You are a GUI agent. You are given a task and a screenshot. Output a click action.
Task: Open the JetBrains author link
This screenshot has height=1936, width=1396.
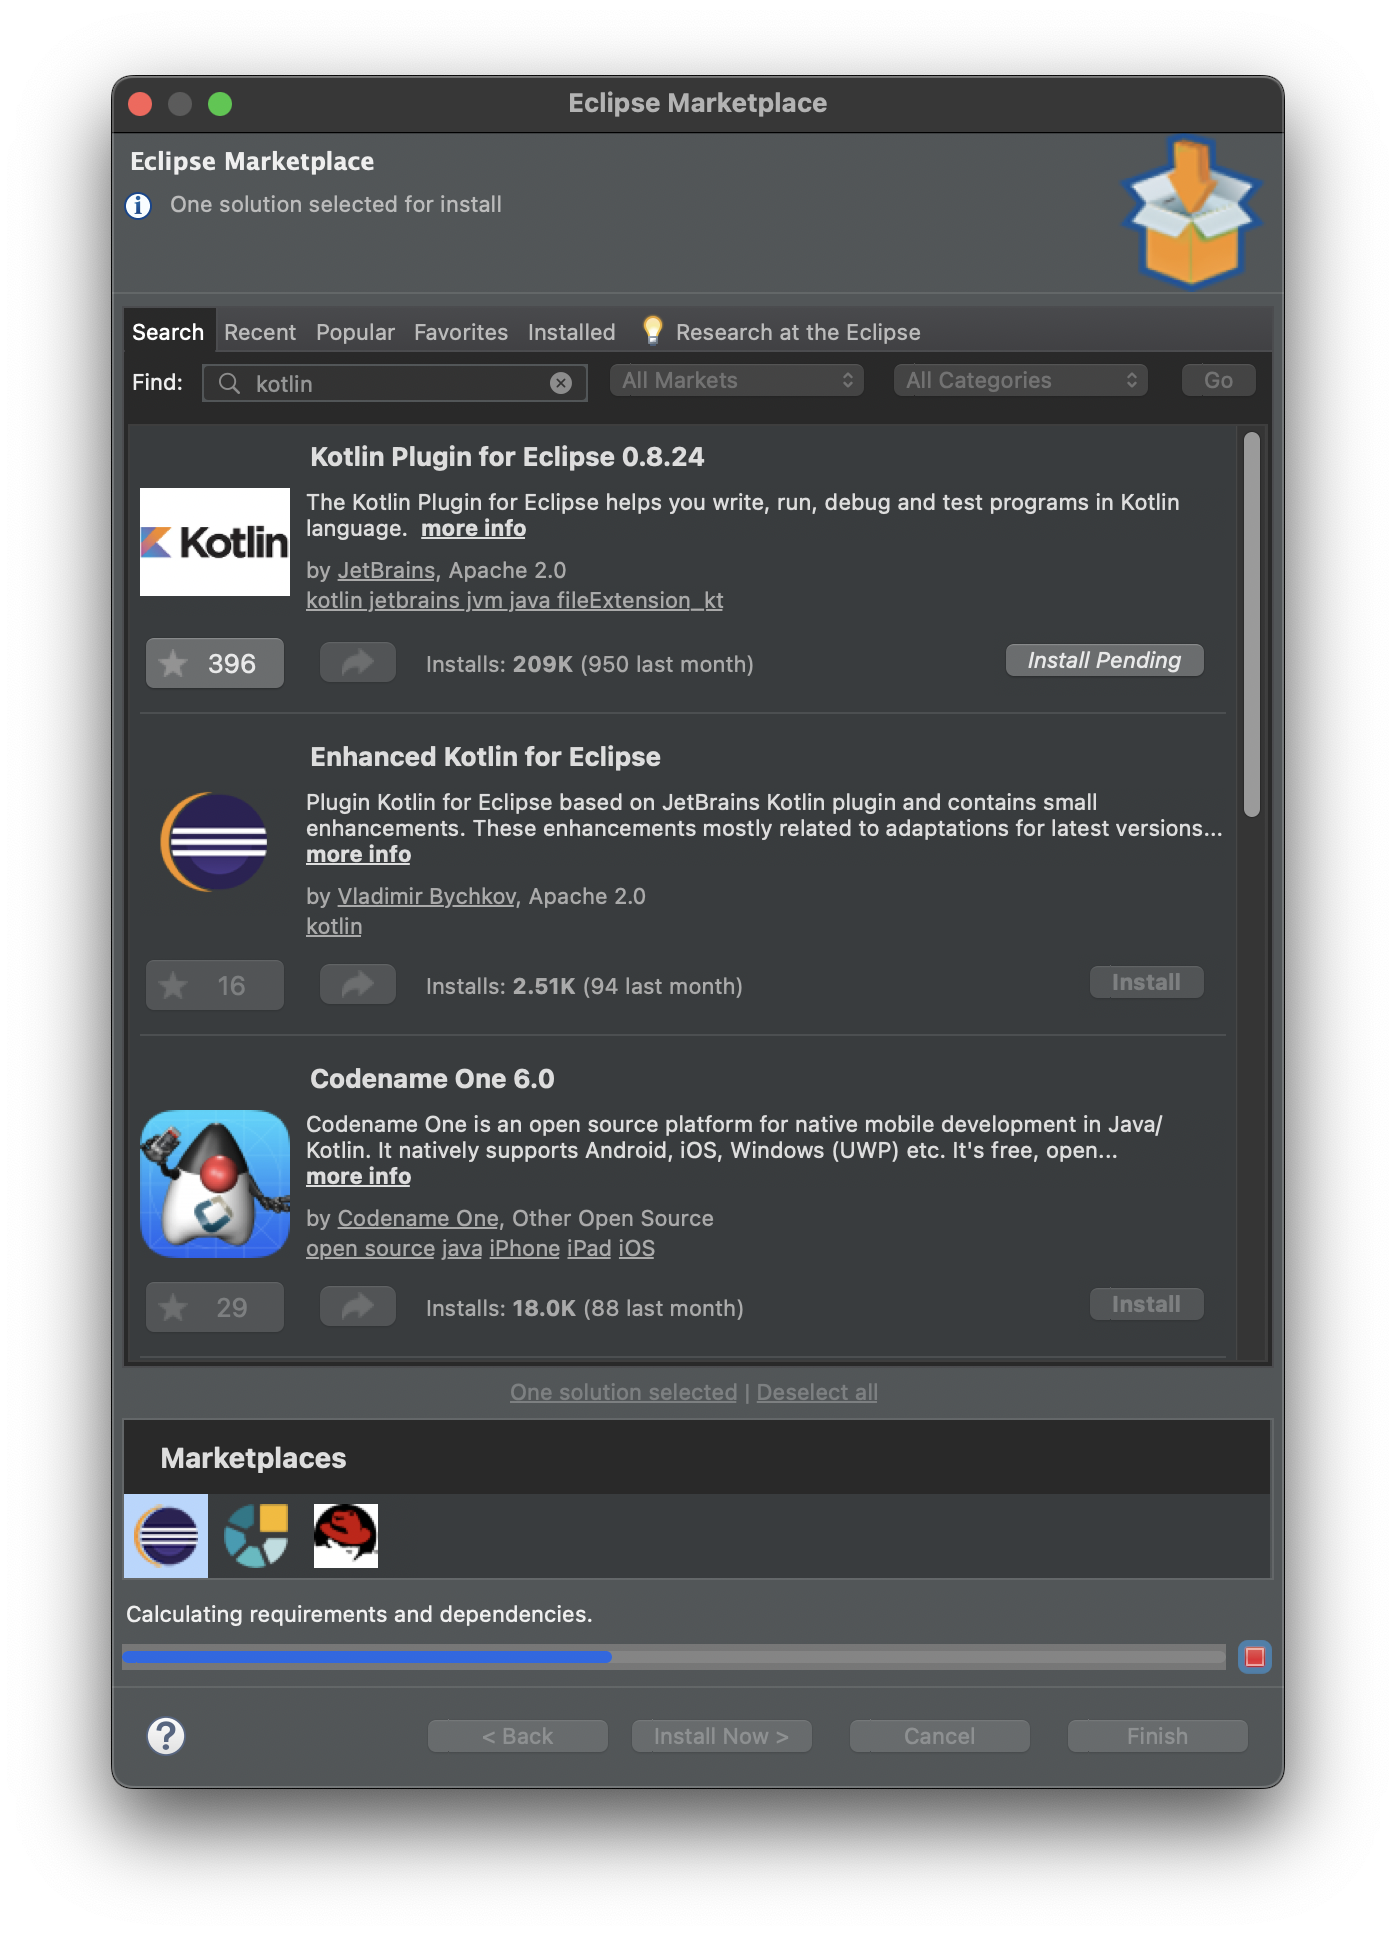tap(386, 570)
